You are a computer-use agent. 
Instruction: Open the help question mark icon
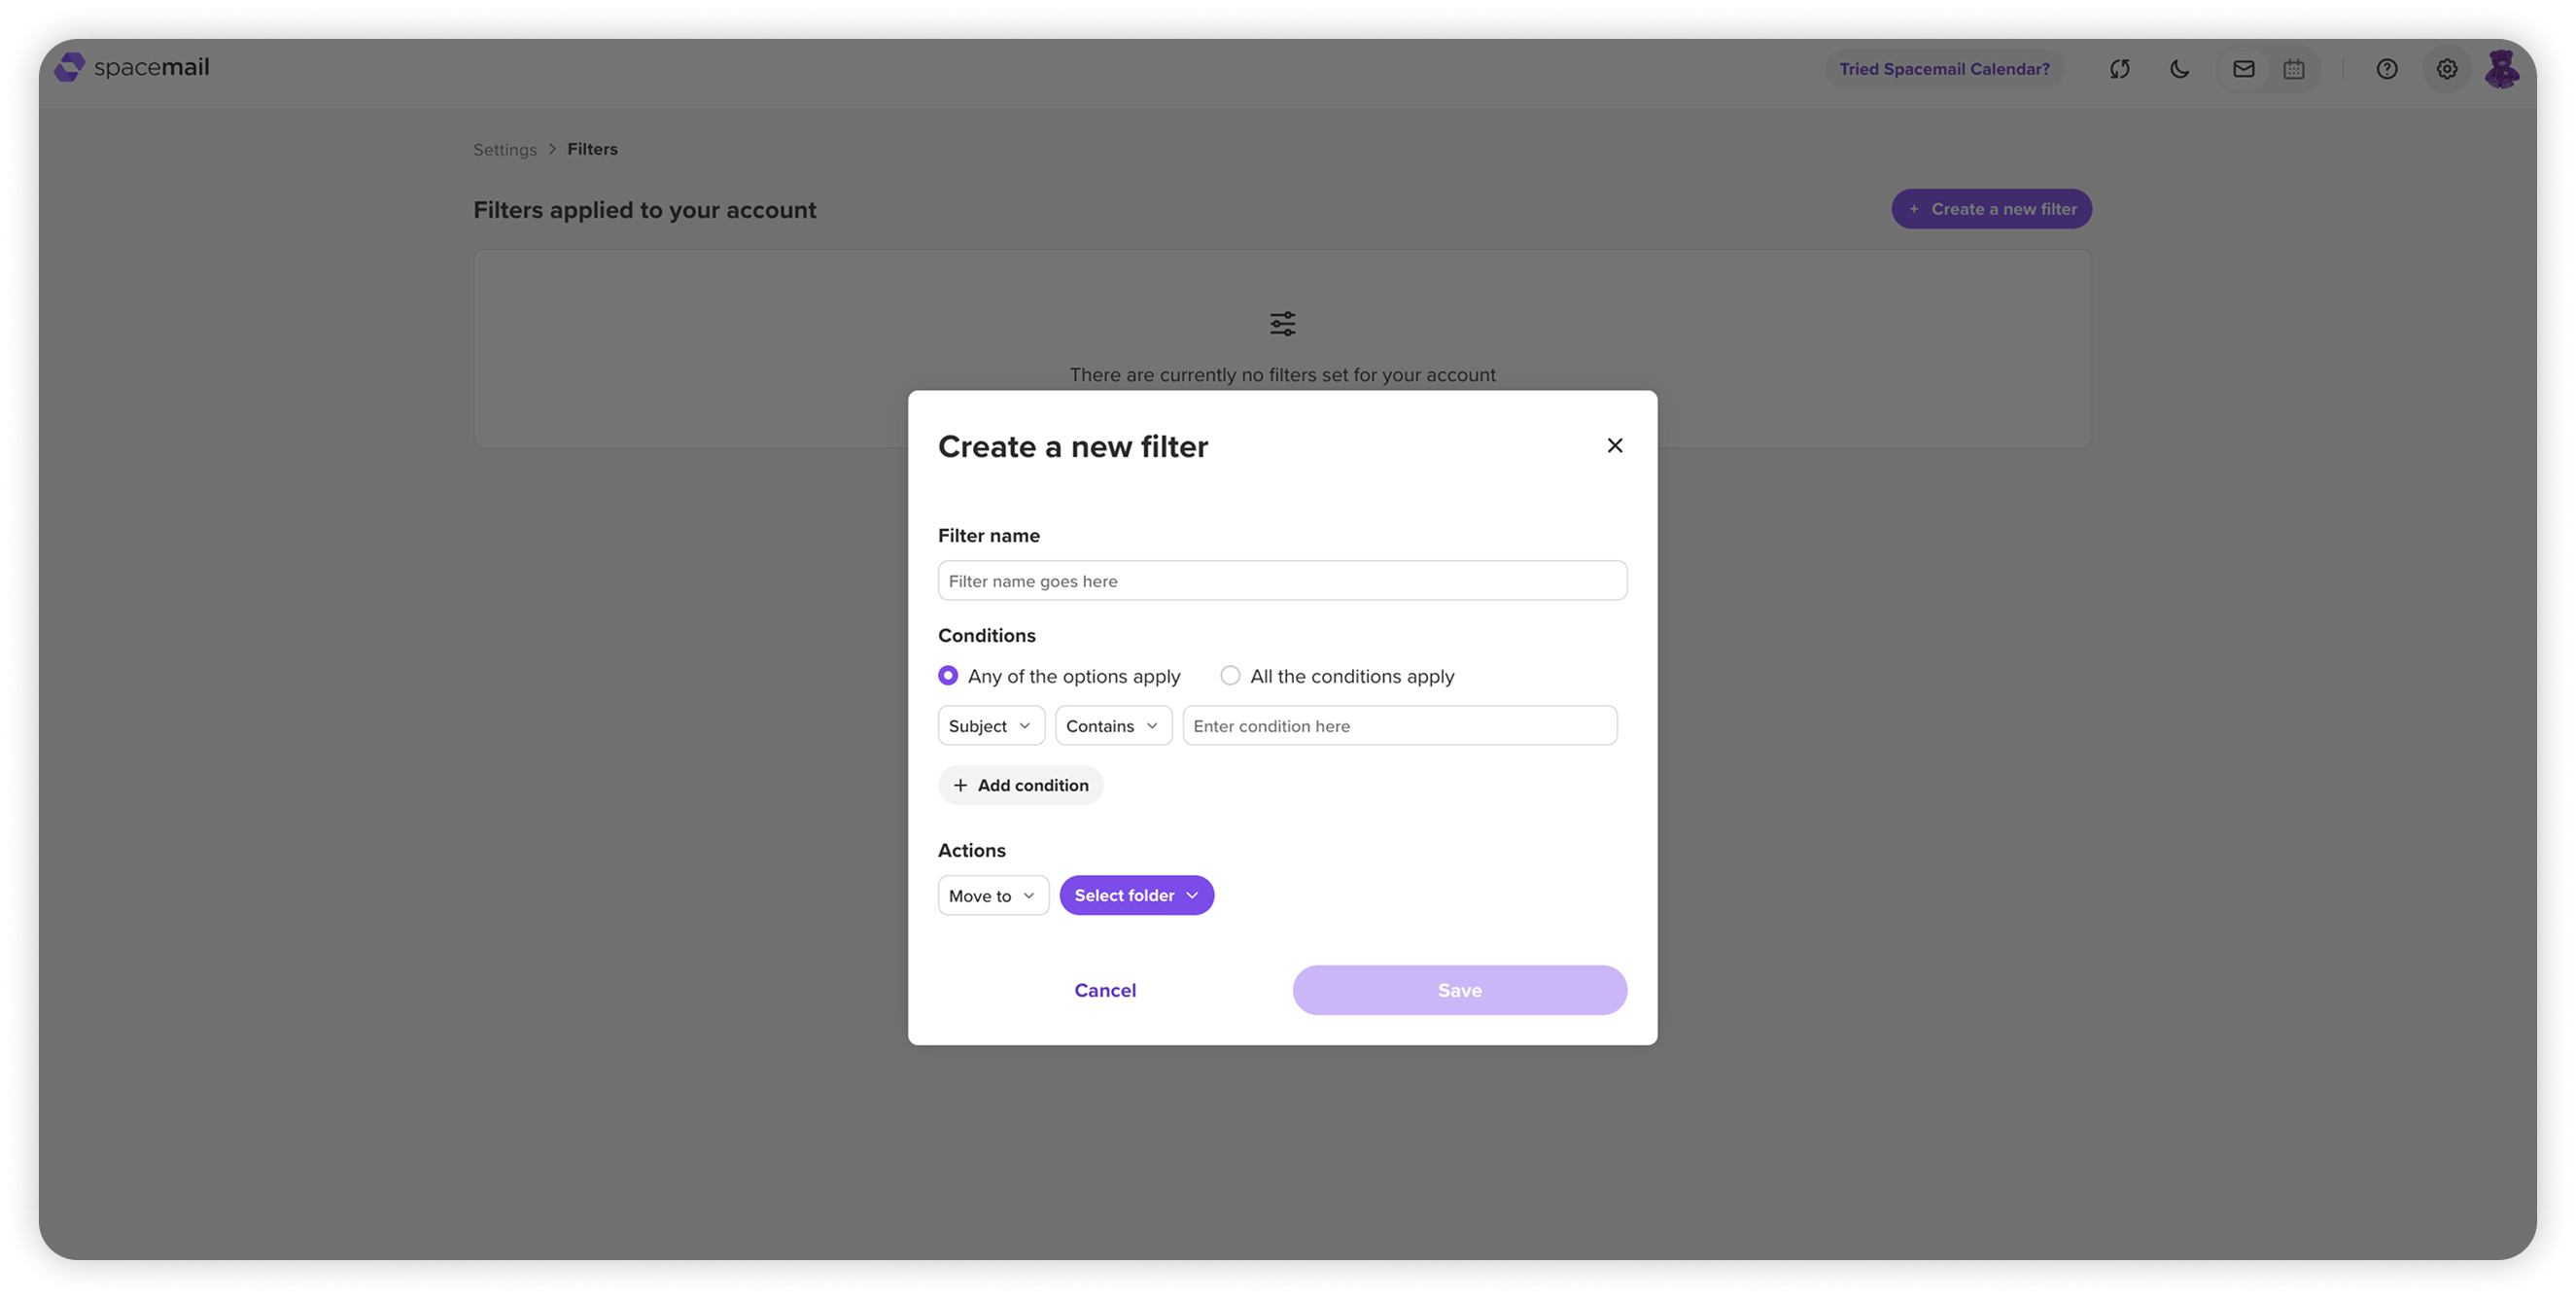tap(2387, 69)
